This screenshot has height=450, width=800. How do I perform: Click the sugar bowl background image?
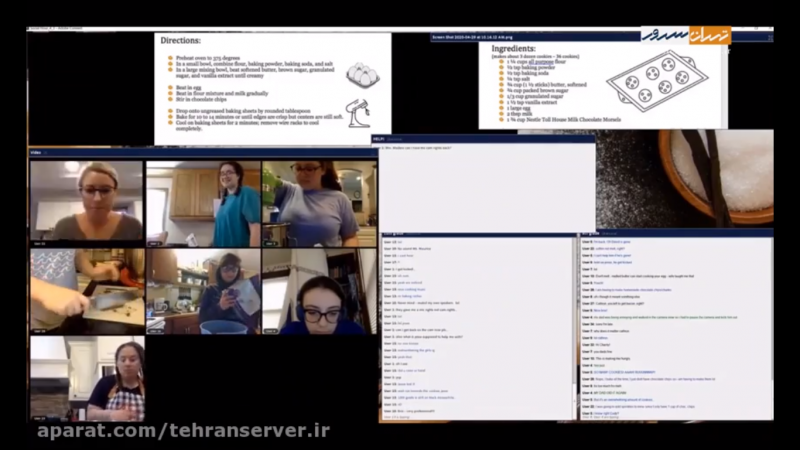point(717,175)
